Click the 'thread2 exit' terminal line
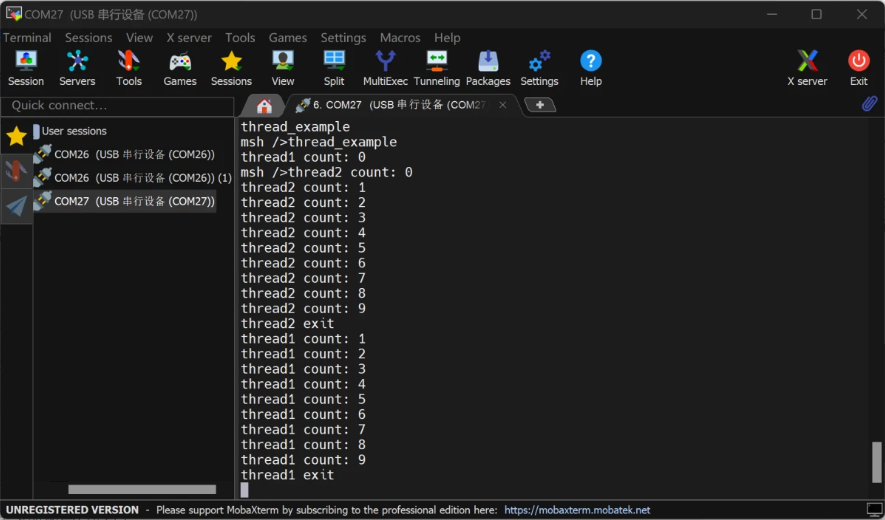 pos(287,324)
